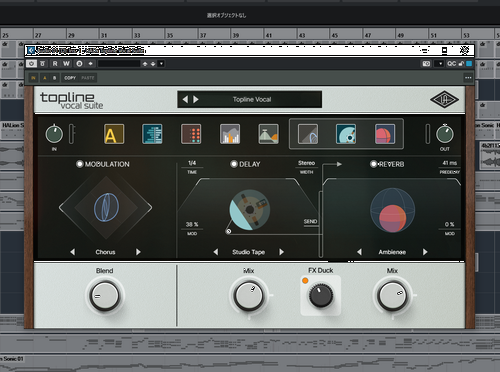This screenshot has width=500, height=372.
Task: Open the preset dropdown arrow in the header toolbar
Action: [161, 64]
